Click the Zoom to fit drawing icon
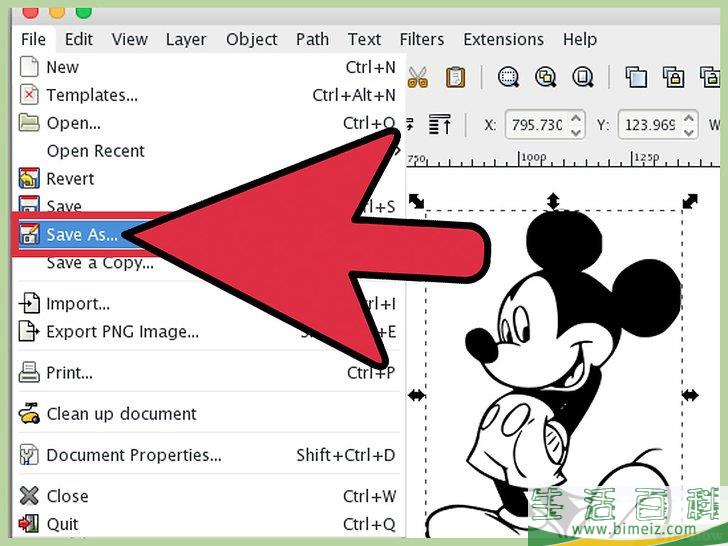 pos(546,77)
